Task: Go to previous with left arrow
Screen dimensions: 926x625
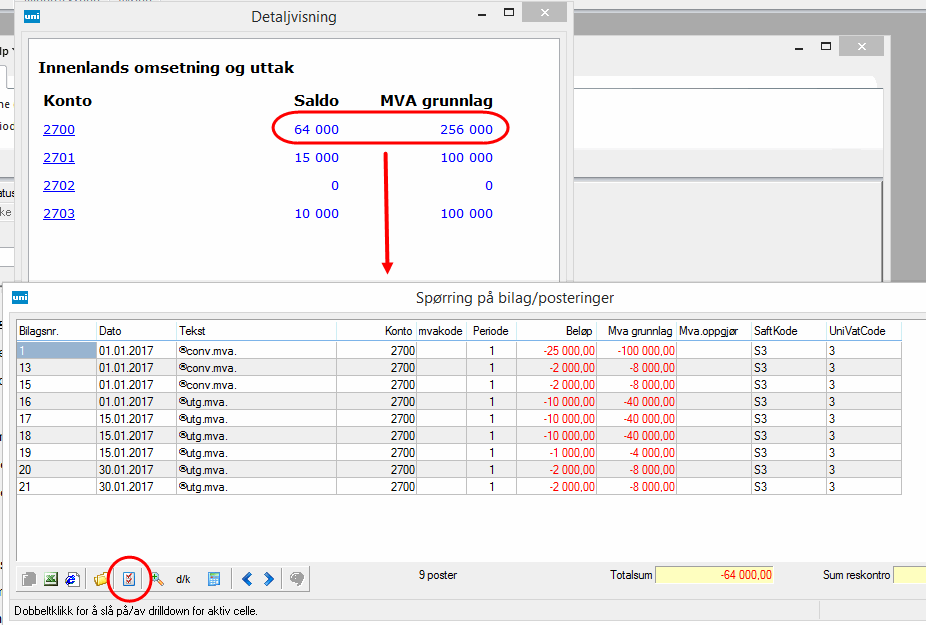Action: point(247,578)
